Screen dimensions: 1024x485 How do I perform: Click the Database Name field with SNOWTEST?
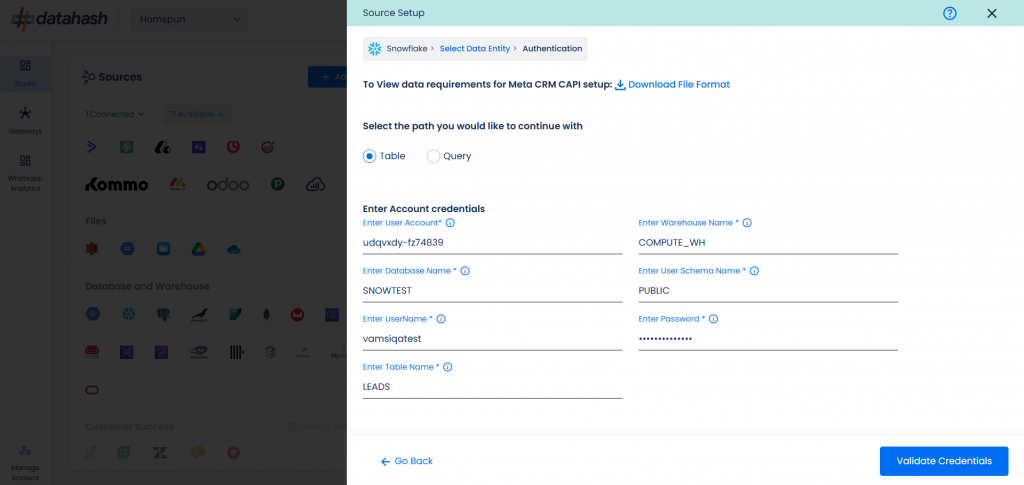click(492, 291)
